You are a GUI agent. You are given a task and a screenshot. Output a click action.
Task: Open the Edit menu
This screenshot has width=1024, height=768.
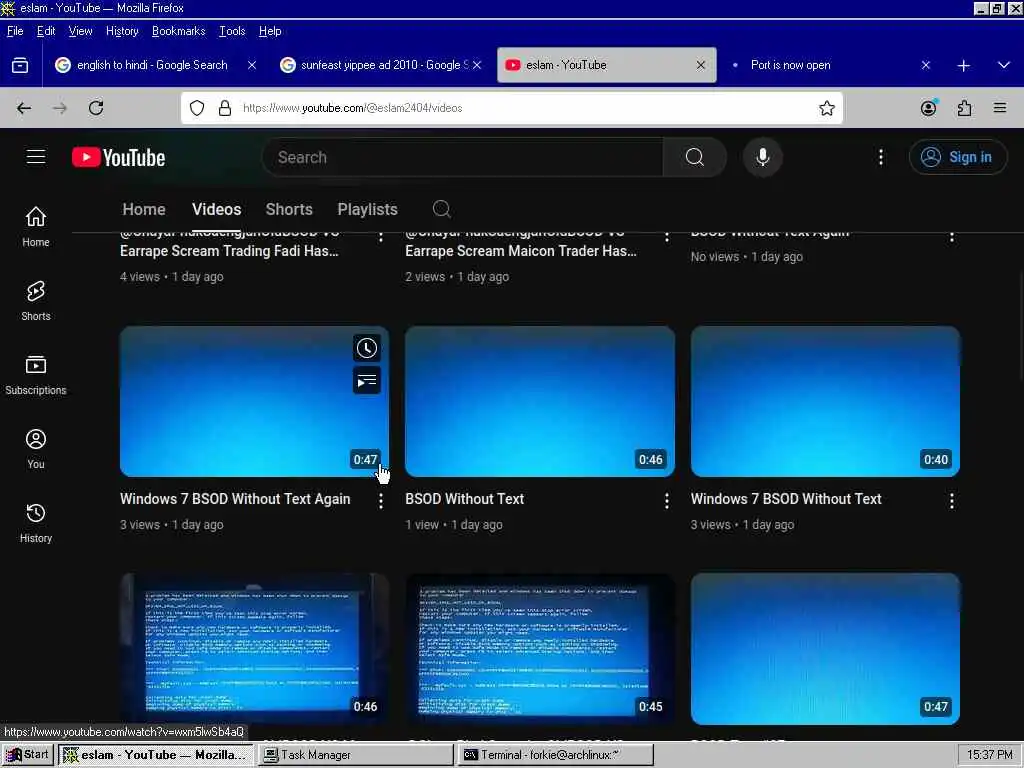(x=46, y=31)
